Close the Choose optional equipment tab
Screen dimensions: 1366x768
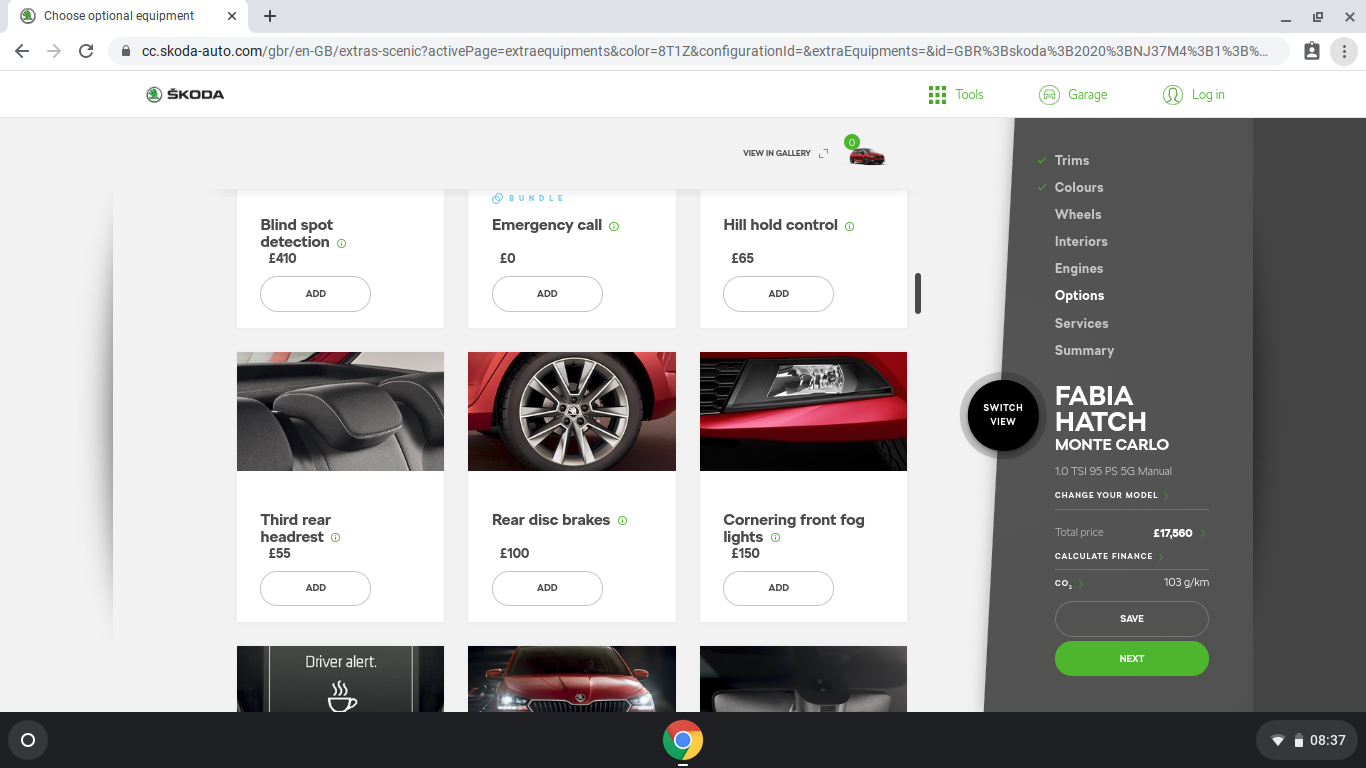(232, 16)
